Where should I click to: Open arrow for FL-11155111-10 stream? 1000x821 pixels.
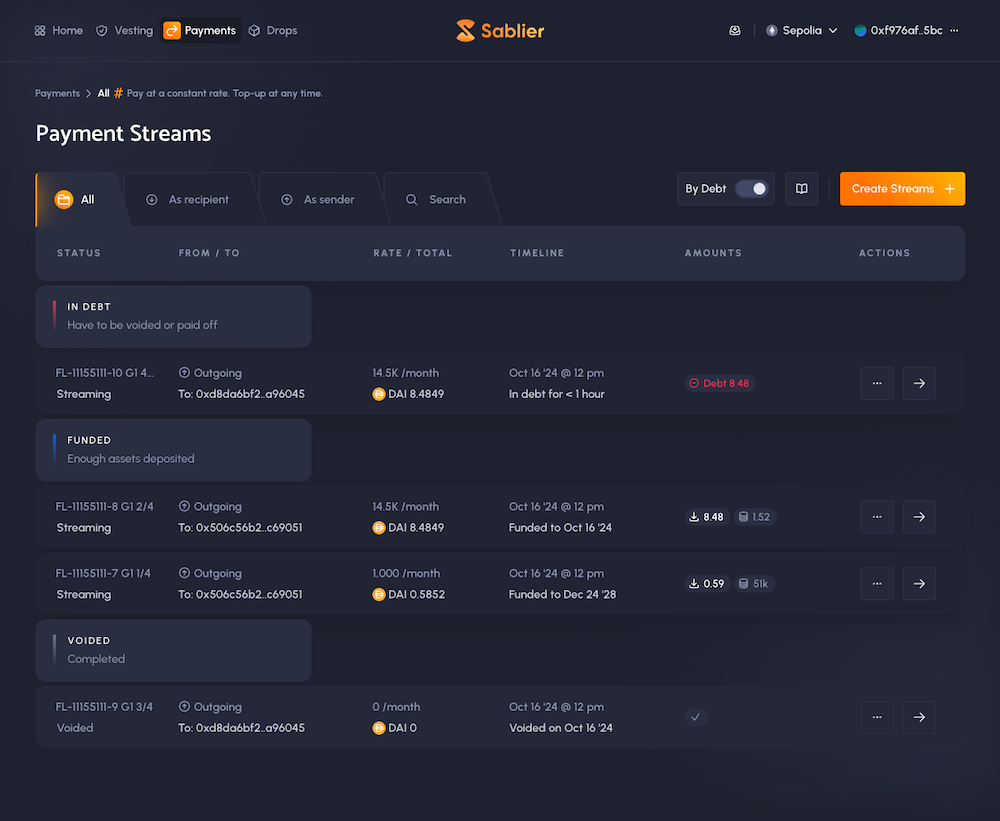(x=919, y=383)
